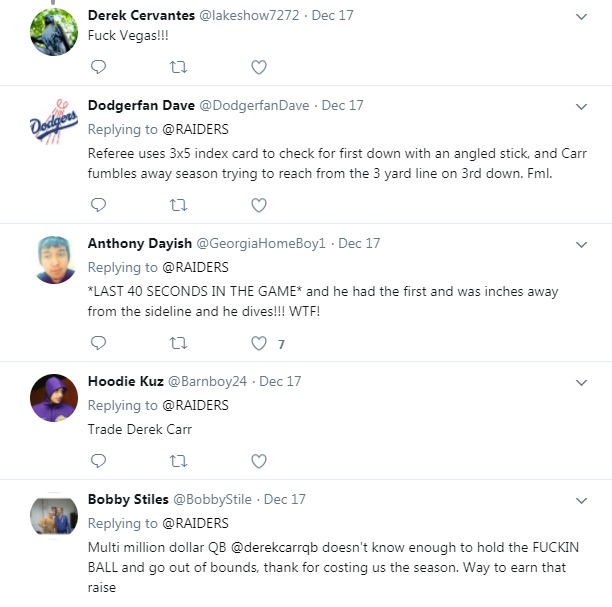The height and width of the screenshot is (607, 612).
Task: Retweet Hoodie Kuz's Trade Derek Carr tweet
Action: tap(178, 461)
